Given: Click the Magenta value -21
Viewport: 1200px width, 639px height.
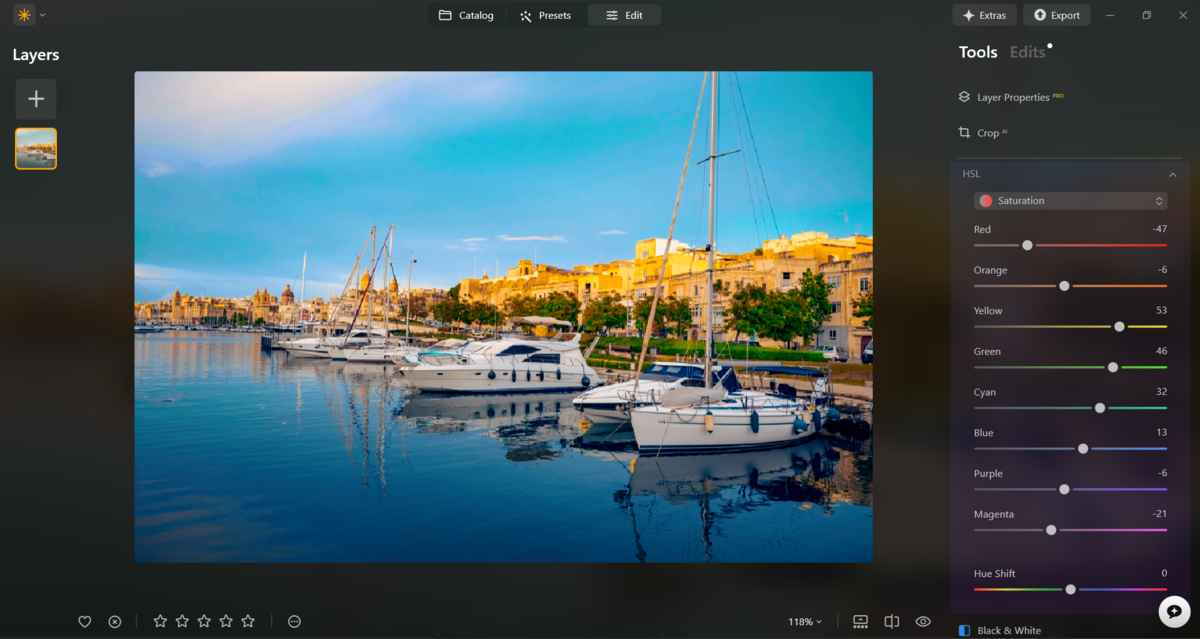Looking at the screenshot, I should pos(1159,514).
